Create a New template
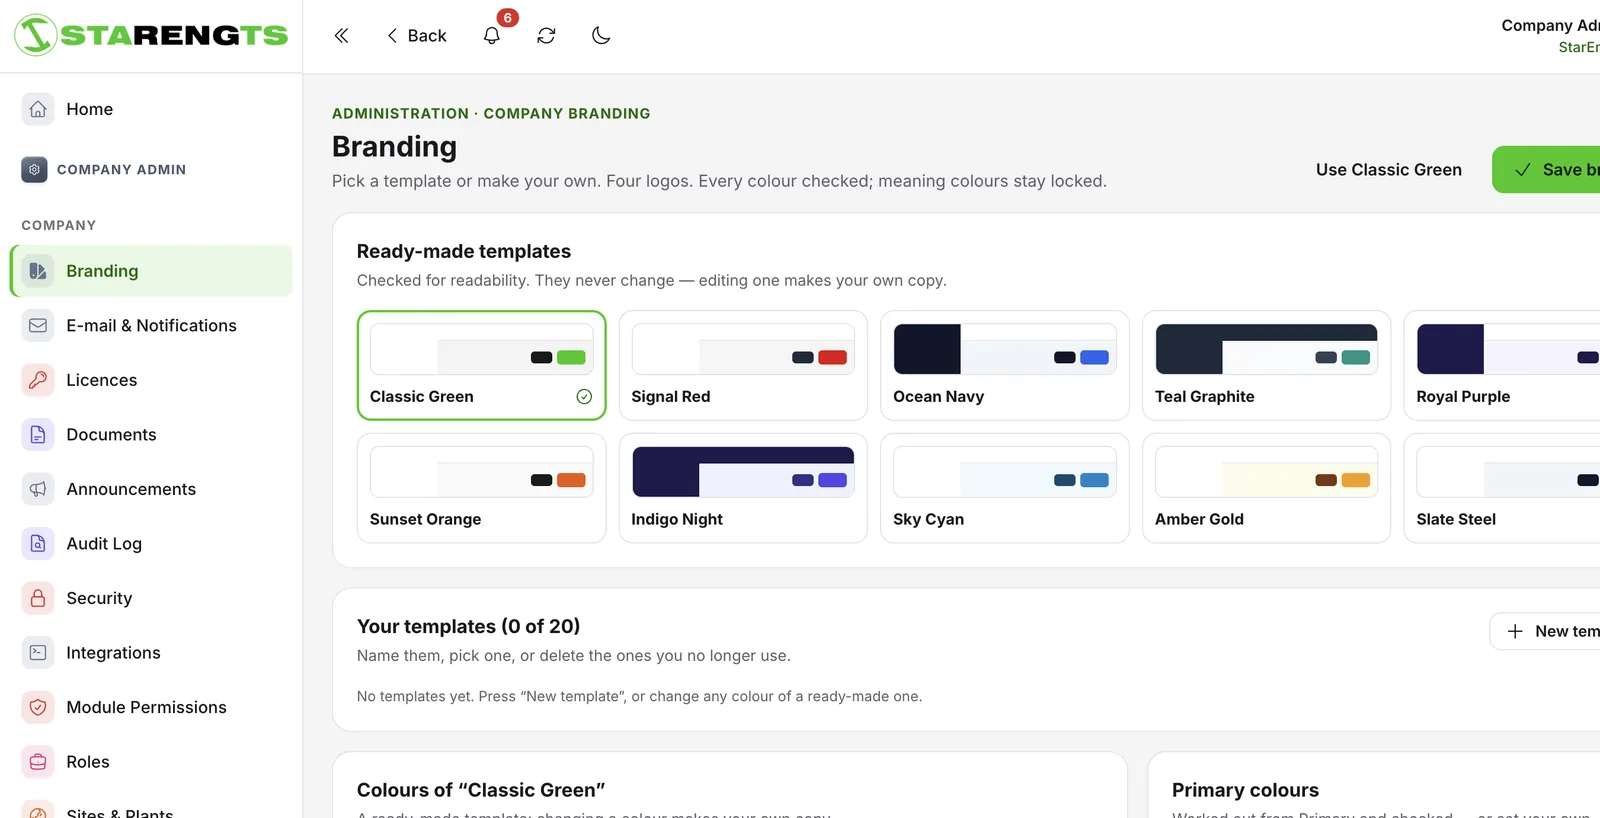The width and height of the screenshot is (1600, 818). [x=1545, y=631]
